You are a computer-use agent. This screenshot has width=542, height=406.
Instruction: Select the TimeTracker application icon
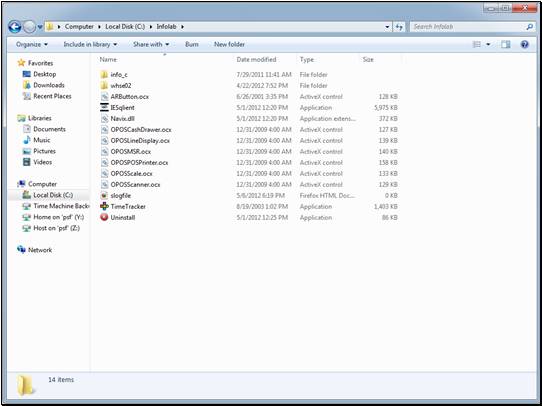pyautogui.click(x=104, y=206)
